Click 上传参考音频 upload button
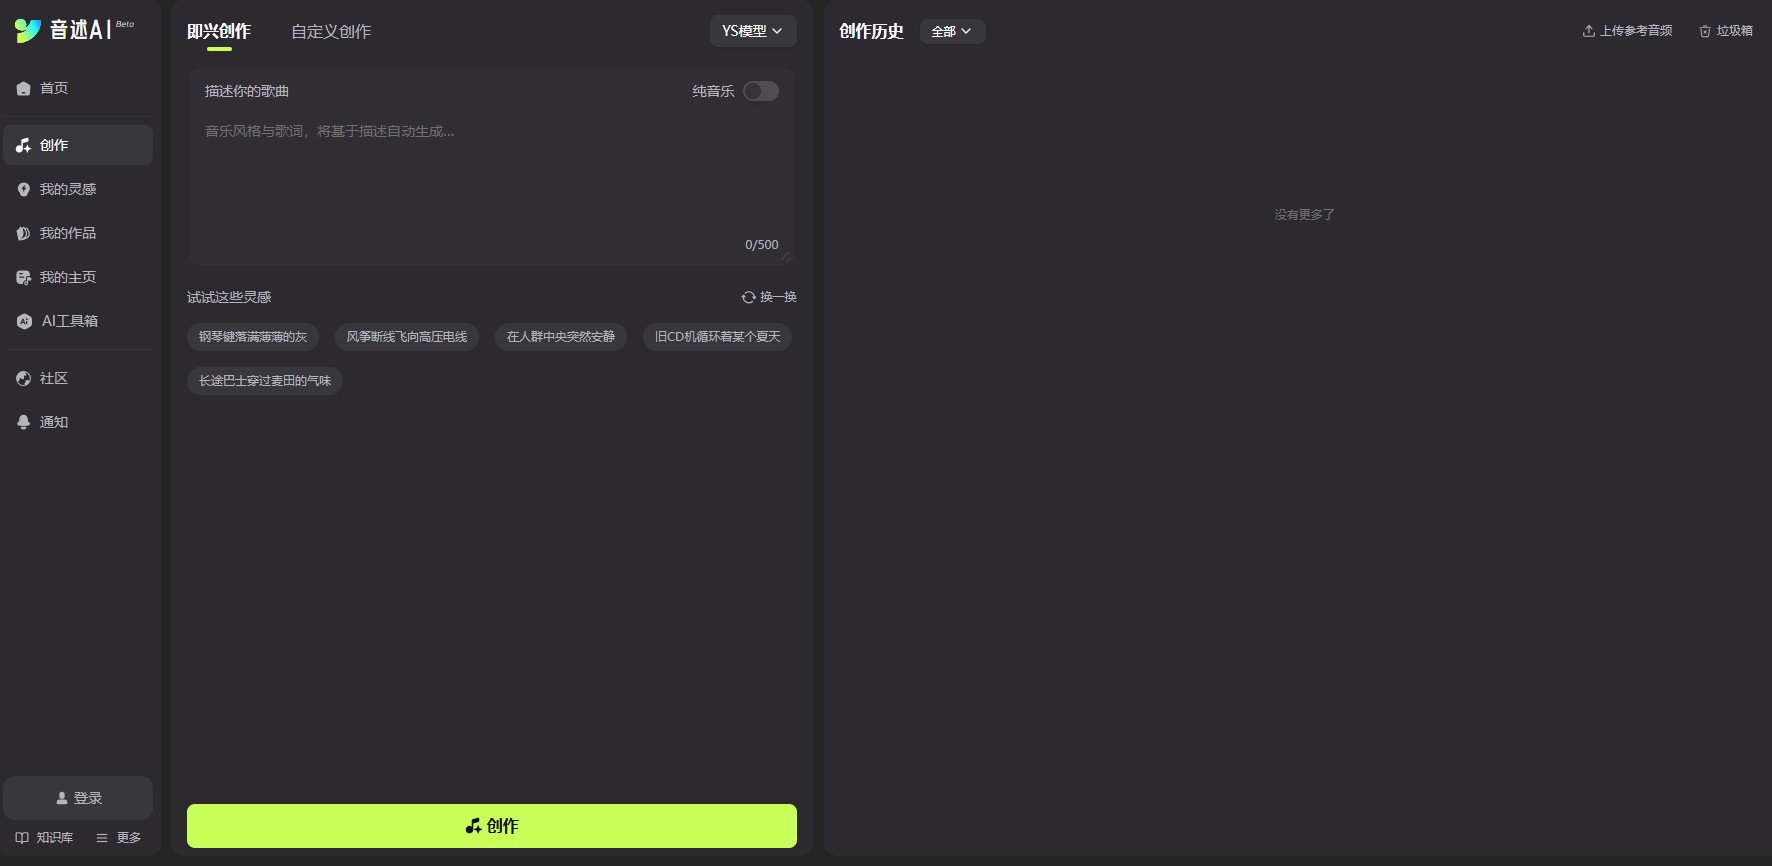The image size is (1772, 866). click(x=1627, y=31)
